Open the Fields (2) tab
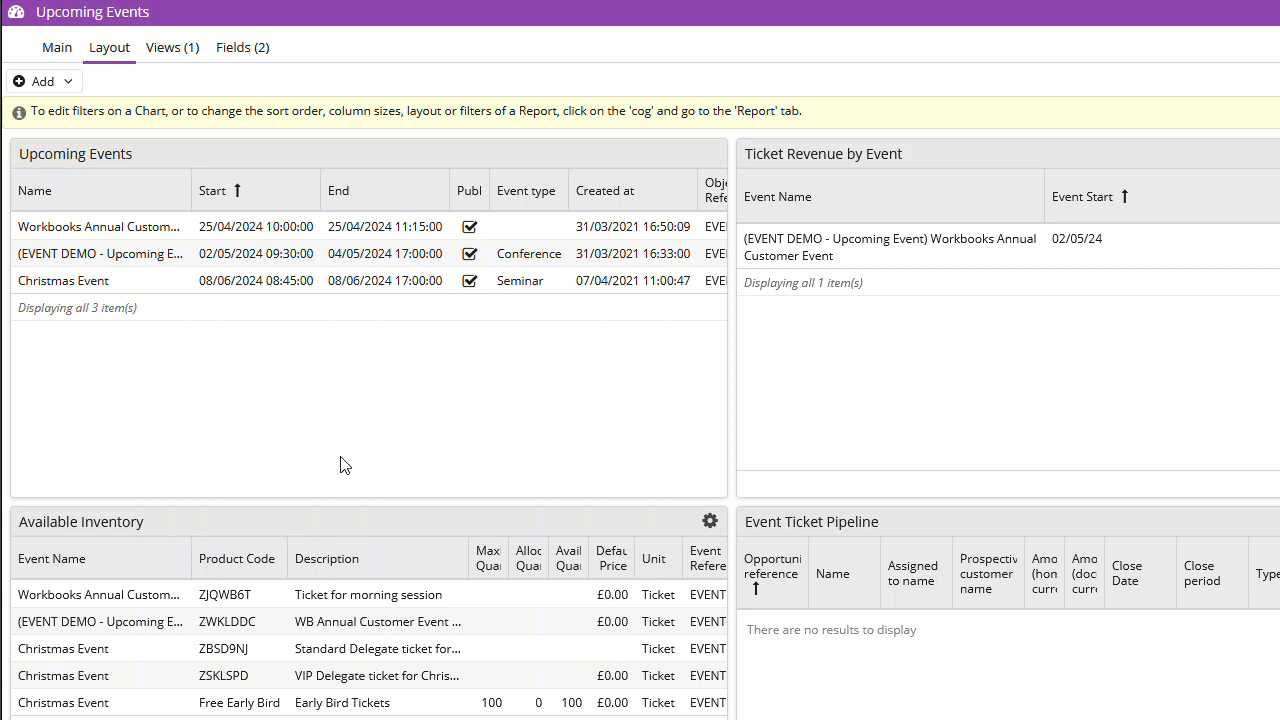 tap(242, 47)
